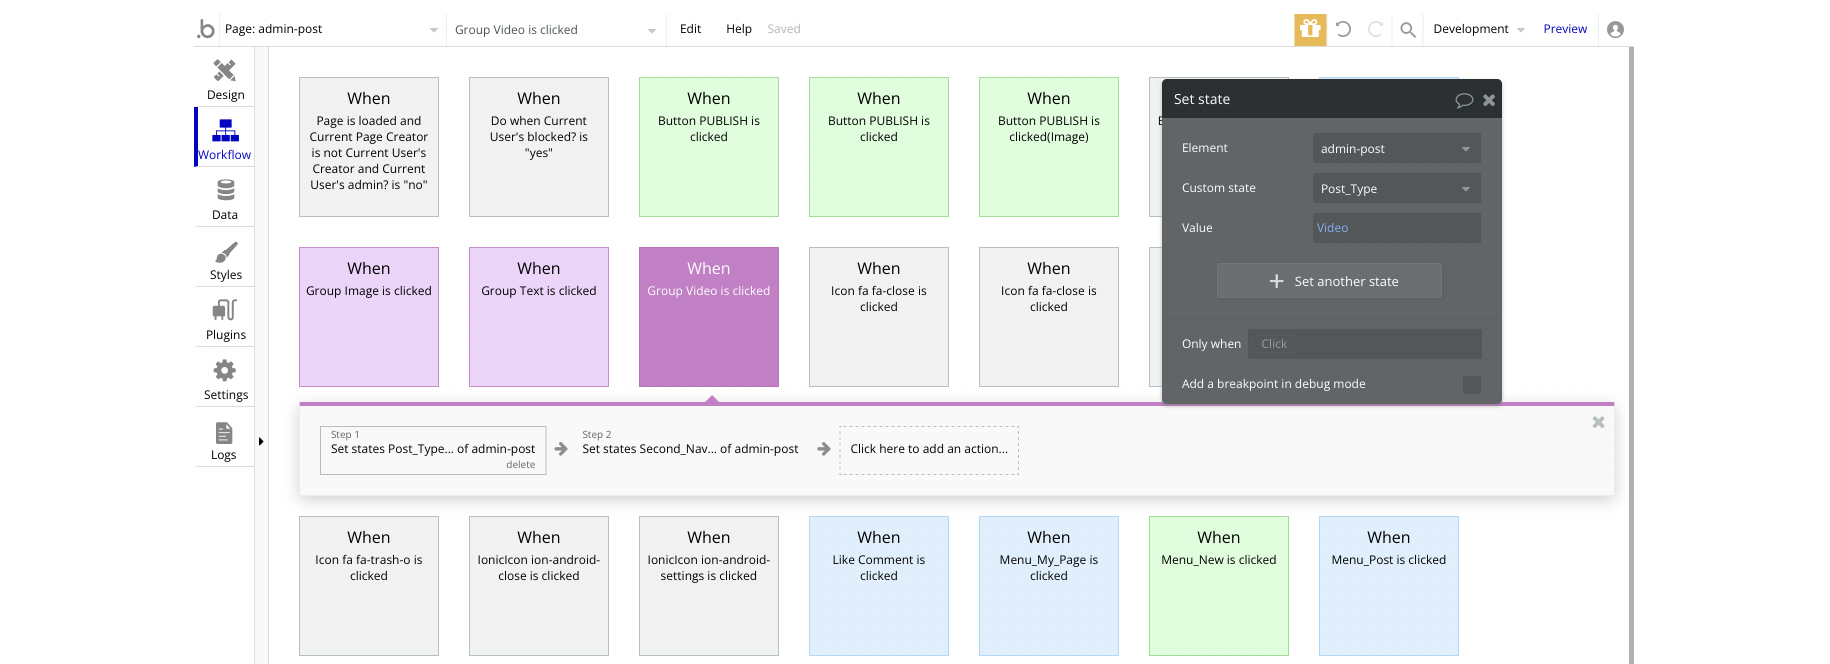1830x664 pixels.
Task: Go to the Styles section
Action: pos(225,258)
